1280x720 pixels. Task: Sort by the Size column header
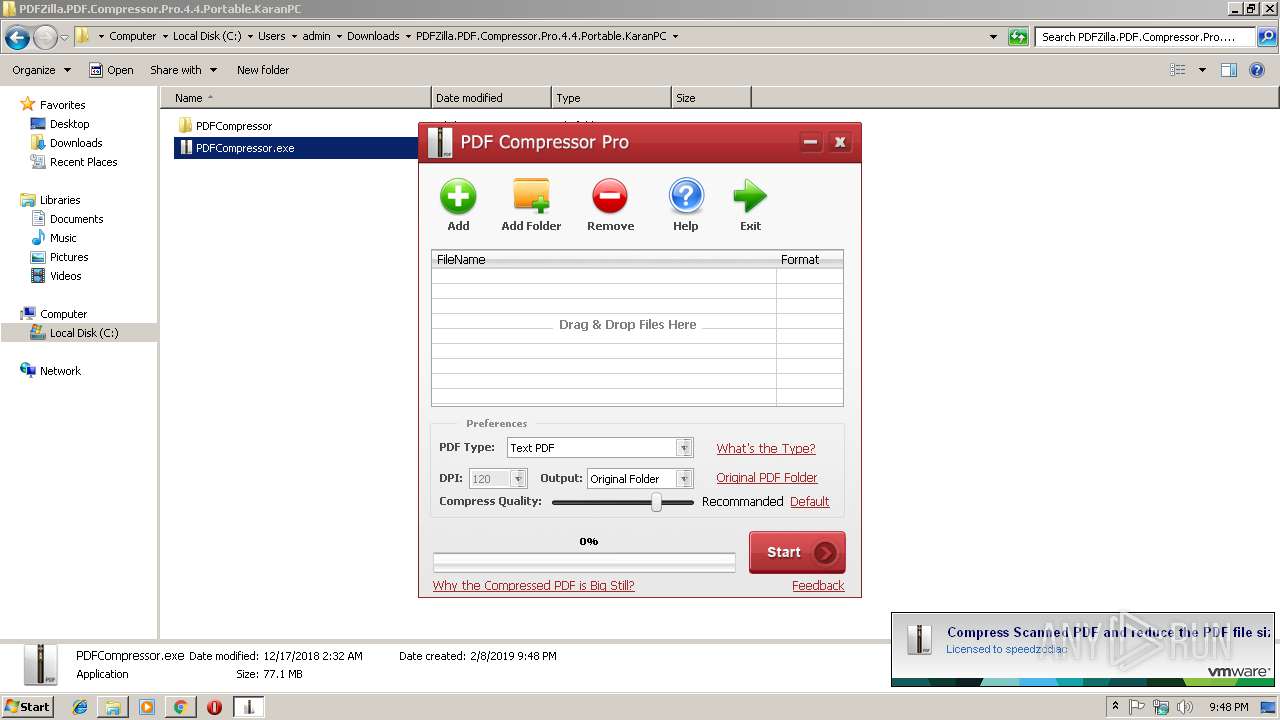click(711, 98)
